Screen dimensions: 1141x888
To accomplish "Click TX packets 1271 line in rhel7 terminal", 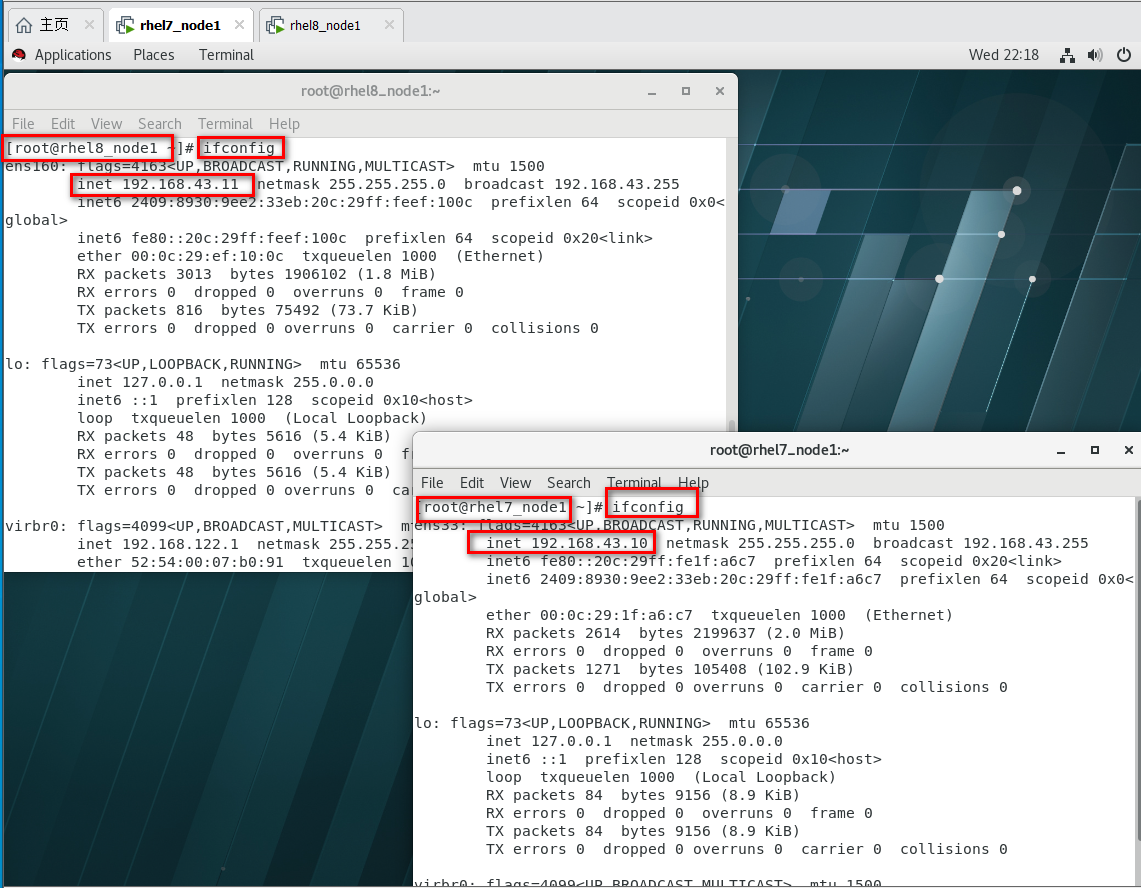I will [670, 669].
